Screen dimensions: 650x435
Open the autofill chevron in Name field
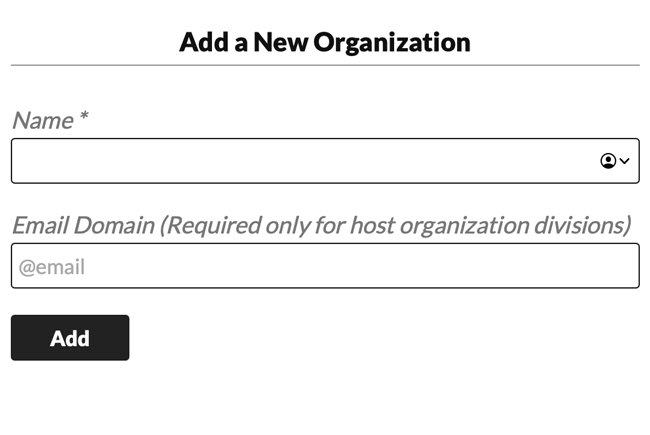coord(625,161)
